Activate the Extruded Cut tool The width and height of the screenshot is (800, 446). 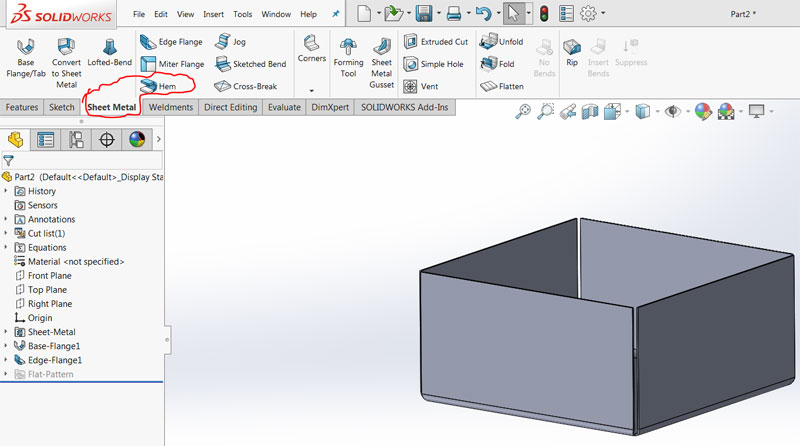click(436, 42)
